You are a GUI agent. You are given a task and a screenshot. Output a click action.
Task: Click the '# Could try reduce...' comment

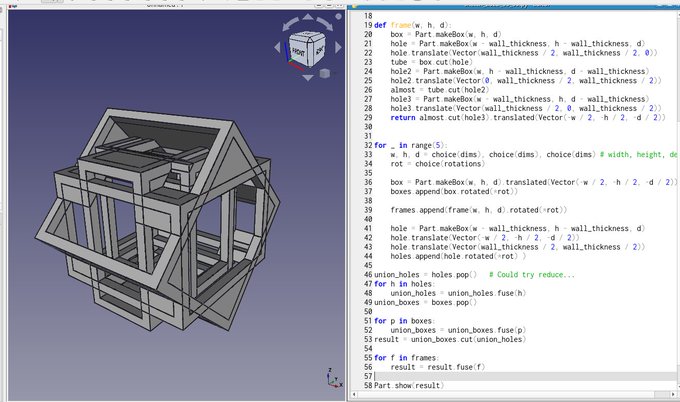point(532,275)
